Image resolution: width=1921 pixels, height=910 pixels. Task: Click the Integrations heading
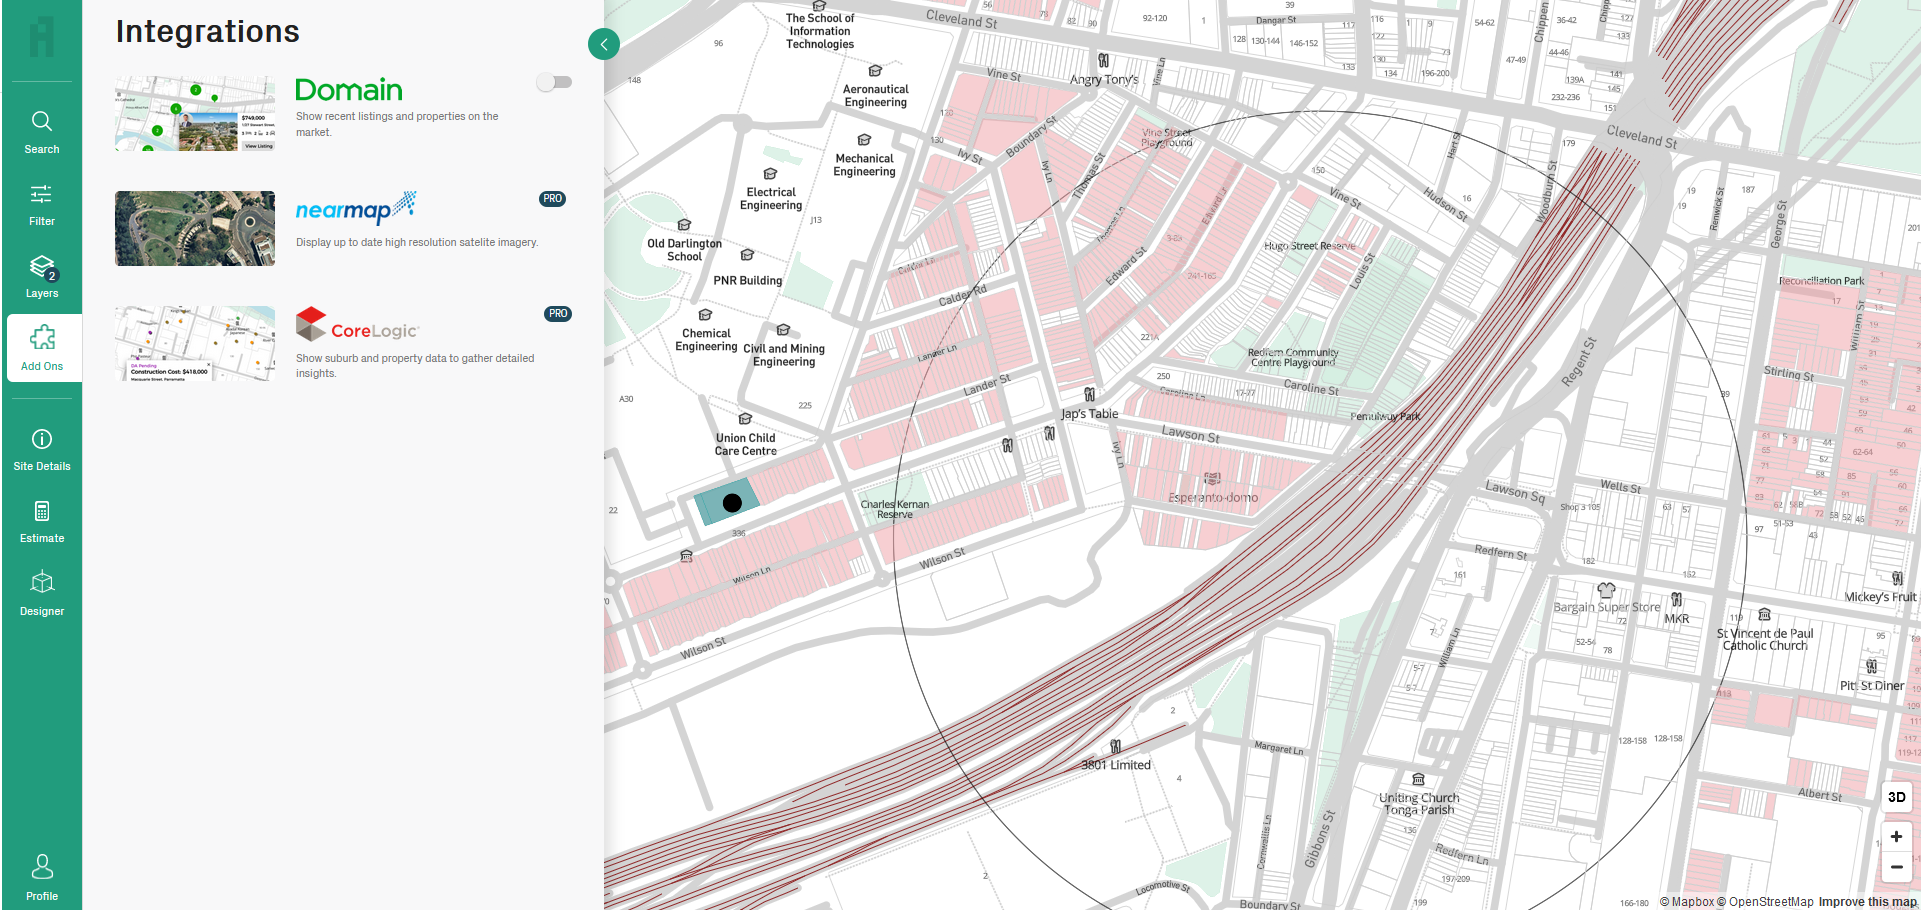coord(208,32)
